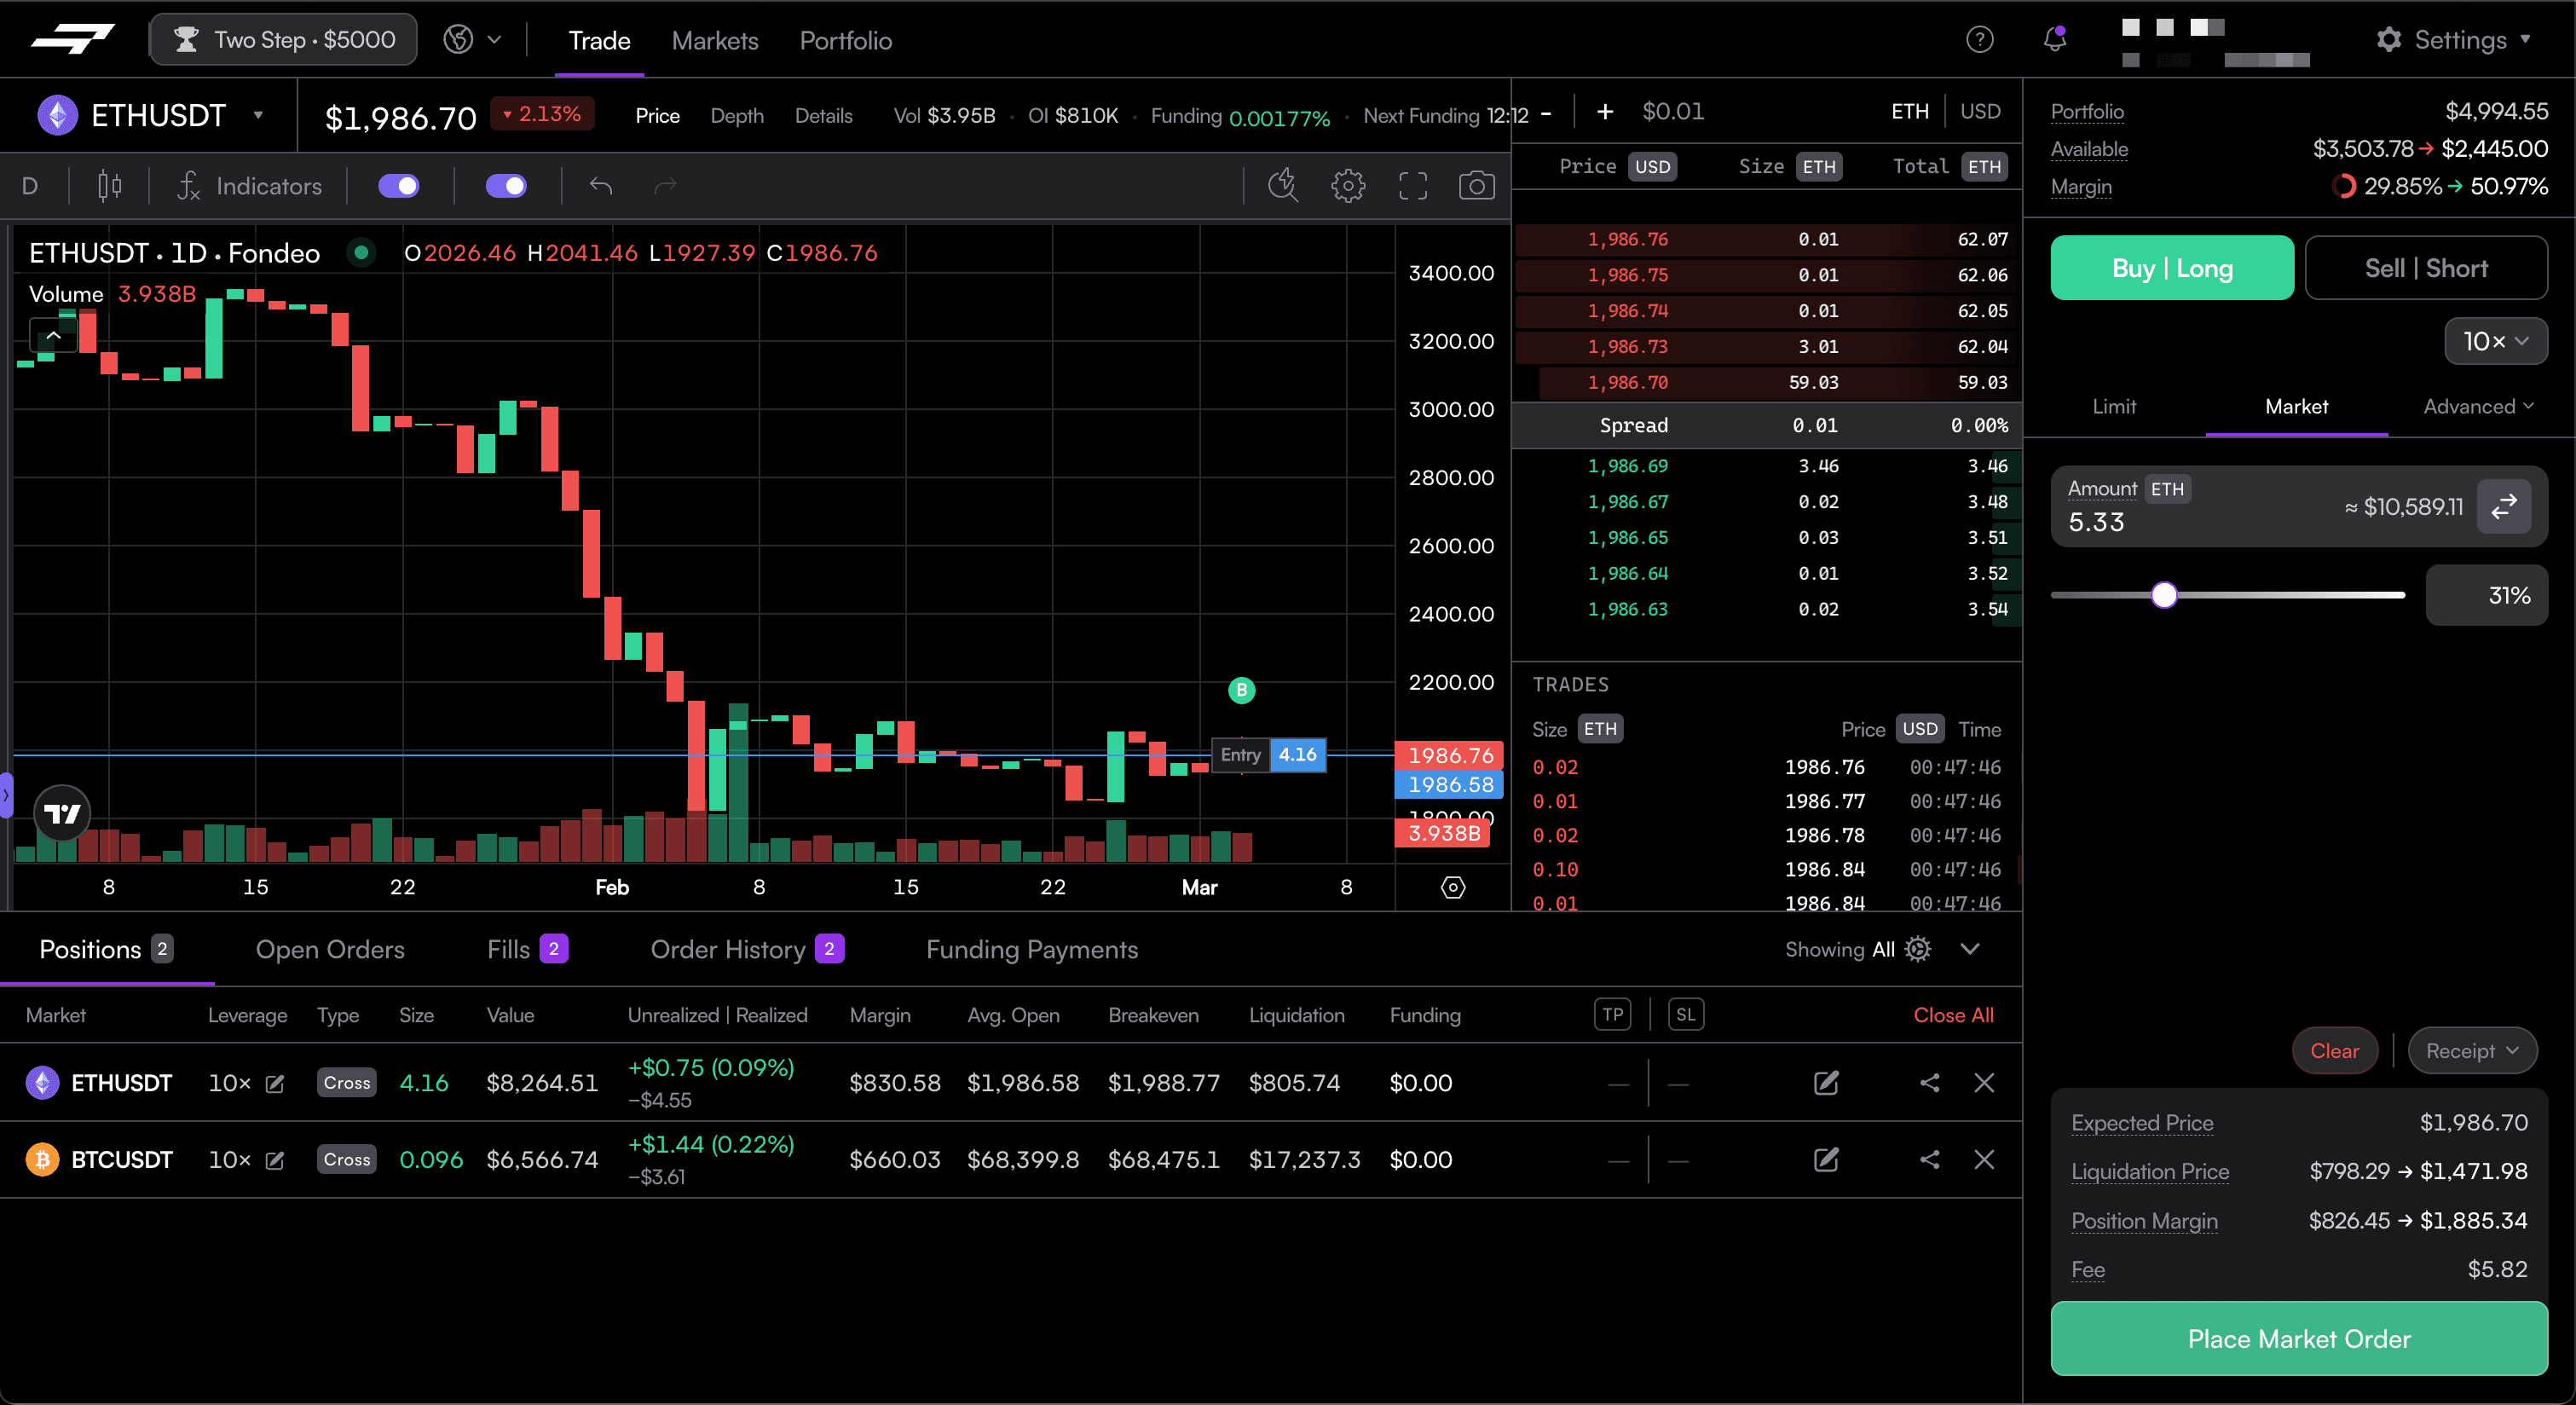The height and width of the screenshot is (1405, 2576).
Task: Open notifications via the bell icon
Action: [x=2054, y=39]
